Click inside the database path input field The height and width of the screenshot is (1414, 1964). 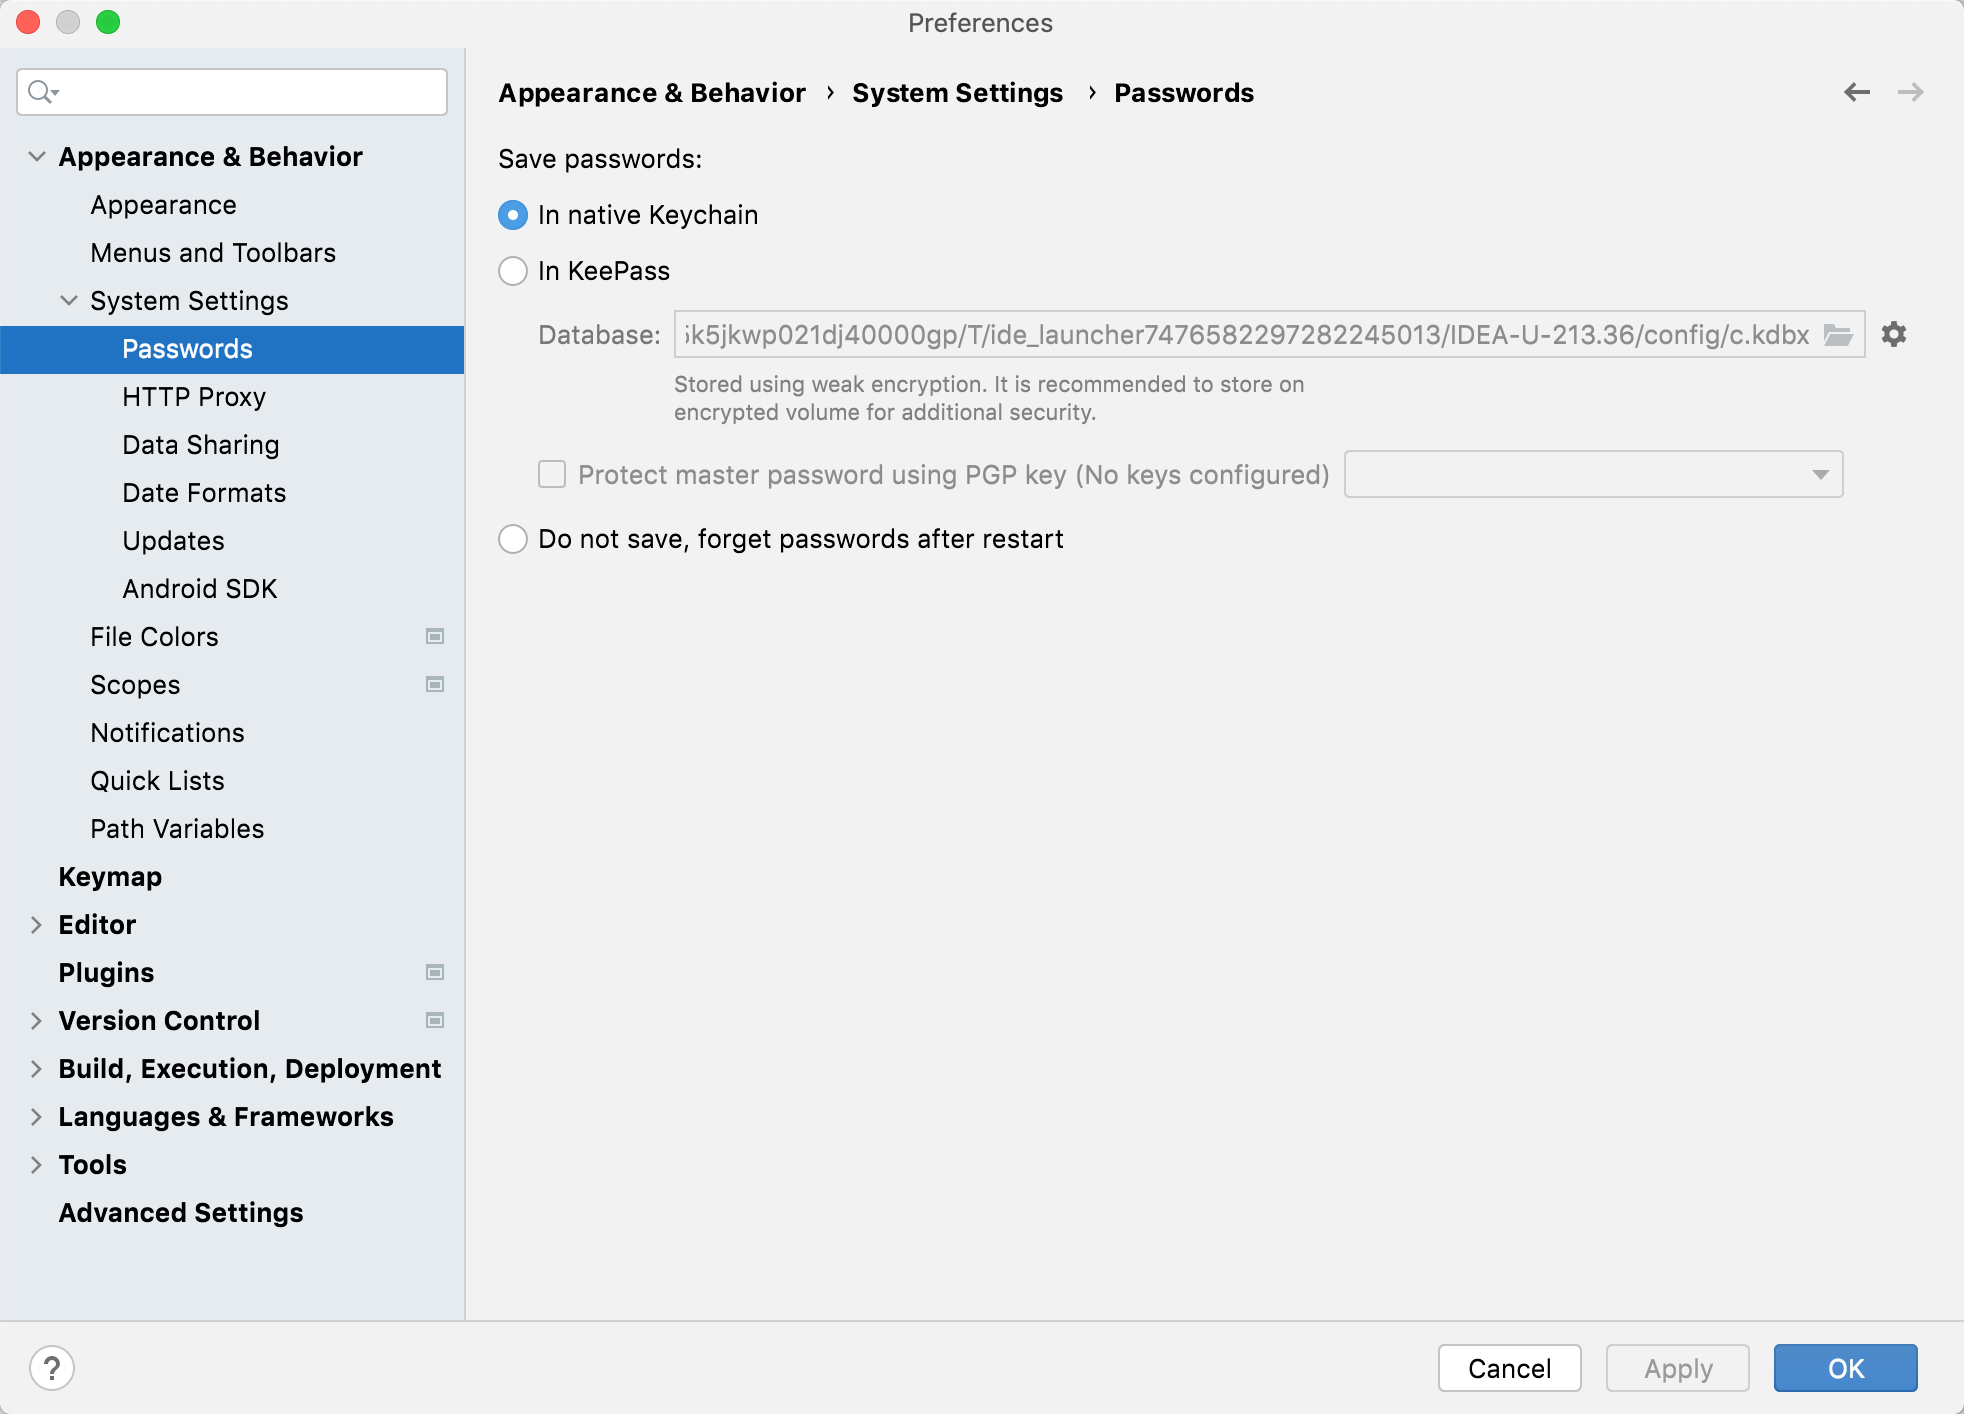(1252, 334)
